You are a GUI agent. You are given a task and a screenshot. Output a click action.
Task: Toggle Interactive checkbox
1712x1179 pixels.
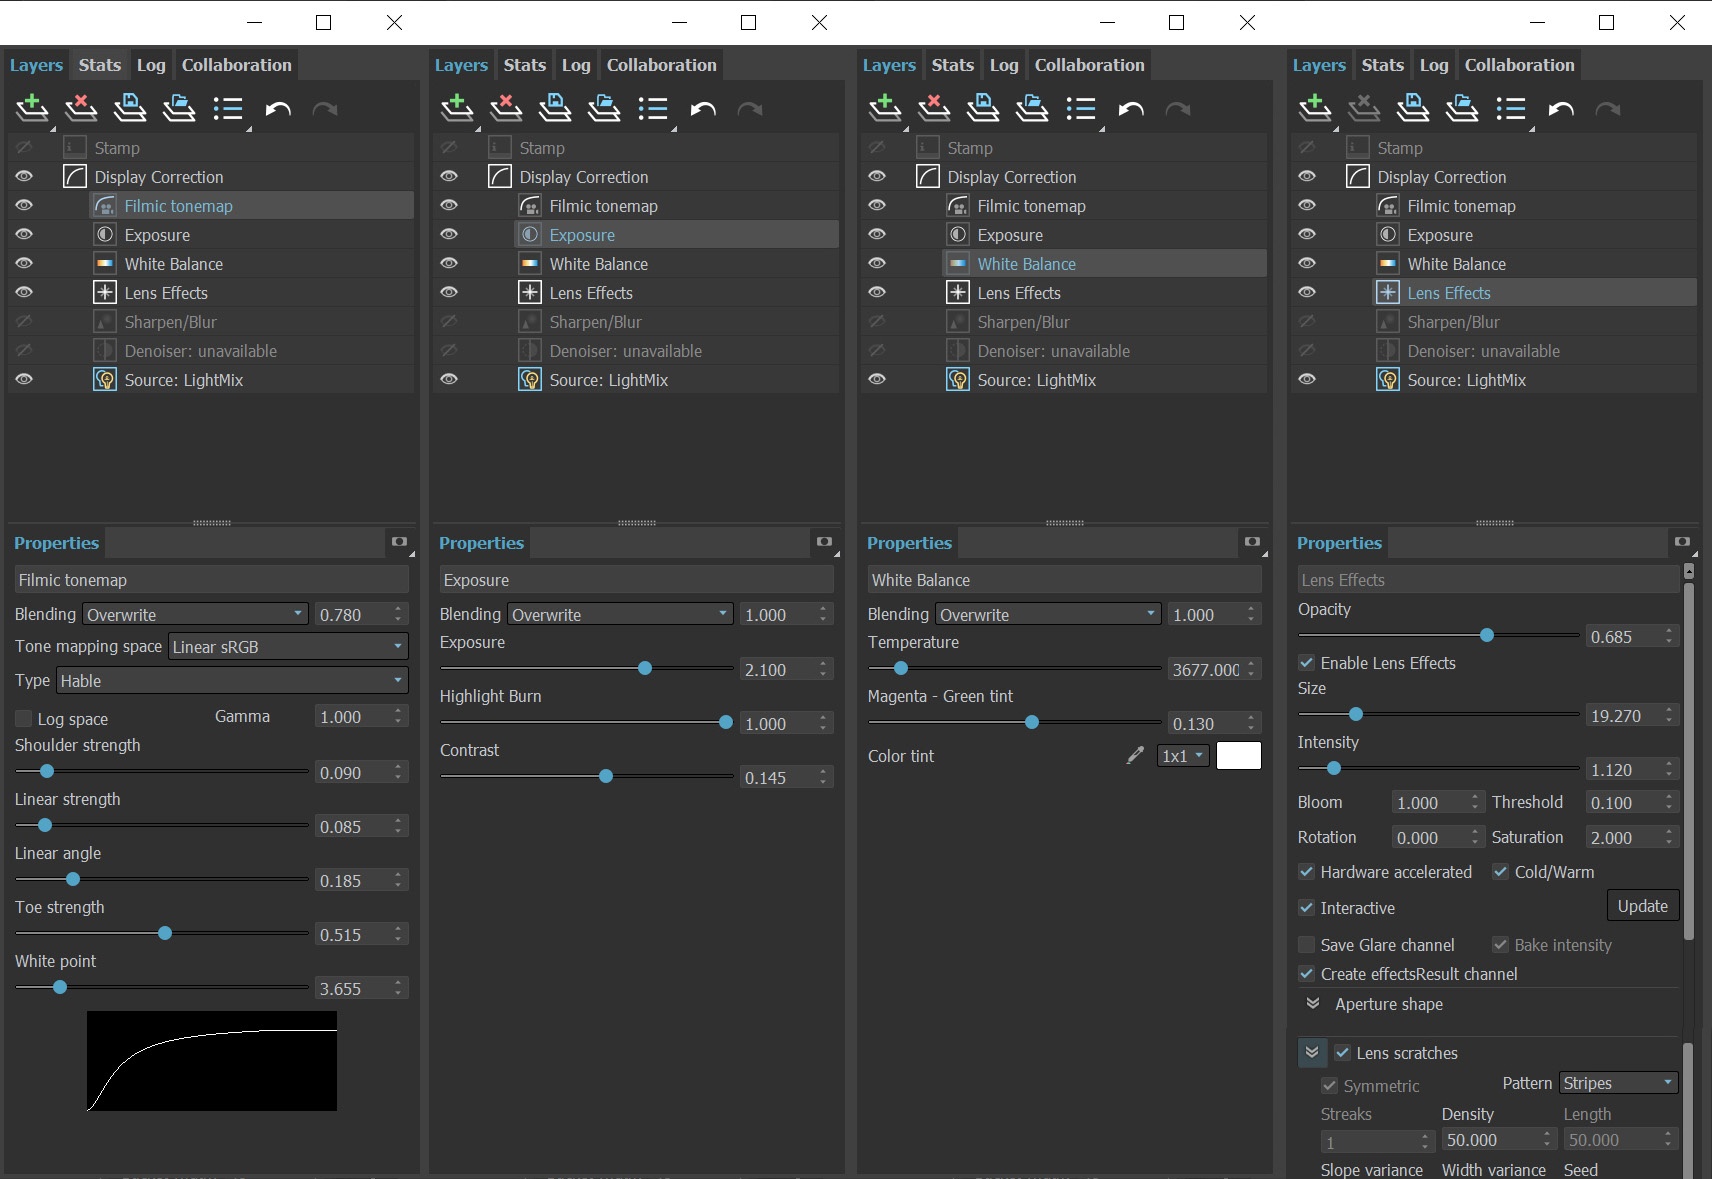pyautogui.click(x=1306, y=908)
